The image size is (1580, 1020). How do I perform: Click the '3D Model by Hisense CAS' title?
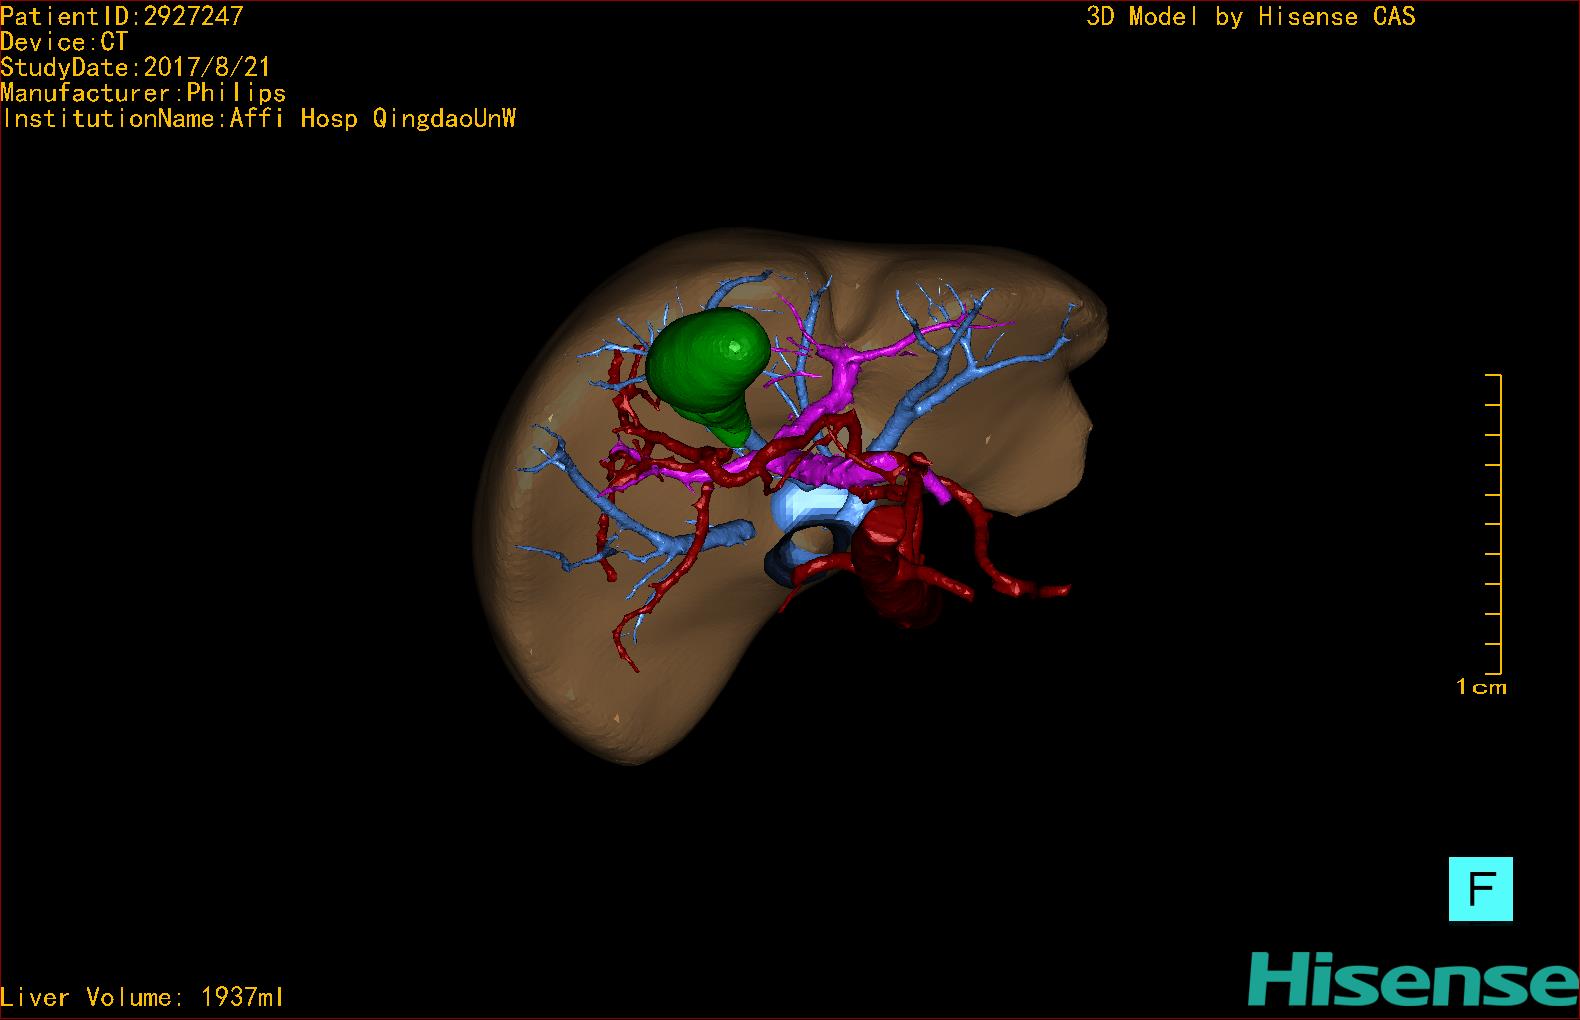(1251, 17)
